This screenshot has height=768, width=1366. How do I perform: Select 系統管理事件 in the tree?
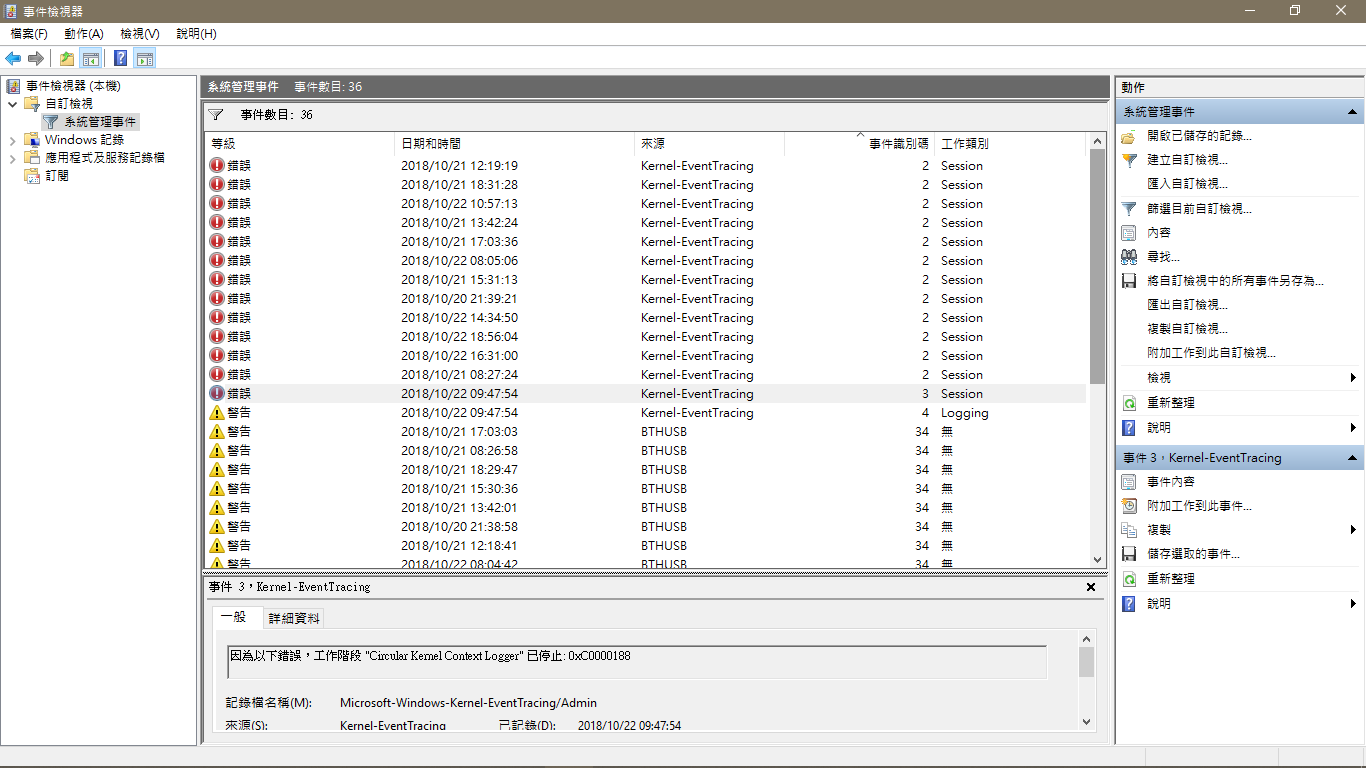[x=100, y=122]
